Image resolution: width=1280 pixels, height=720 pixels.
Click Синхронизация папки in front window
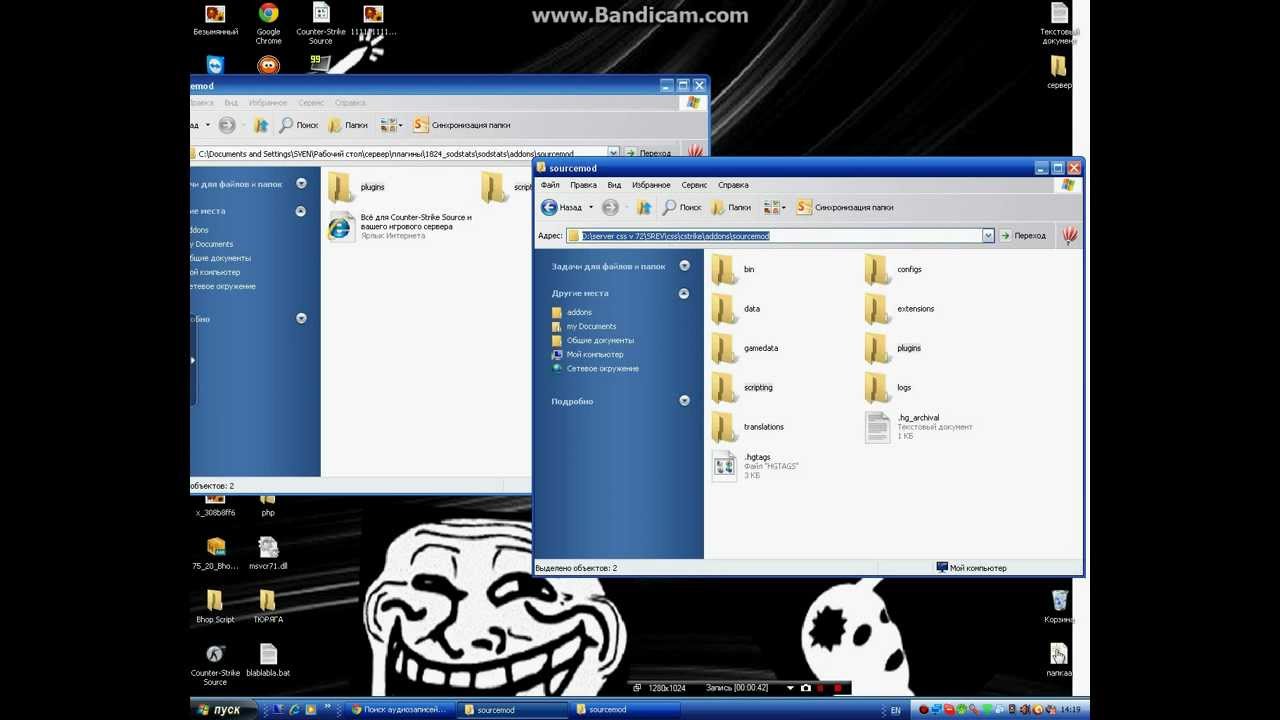pos(844,207)
